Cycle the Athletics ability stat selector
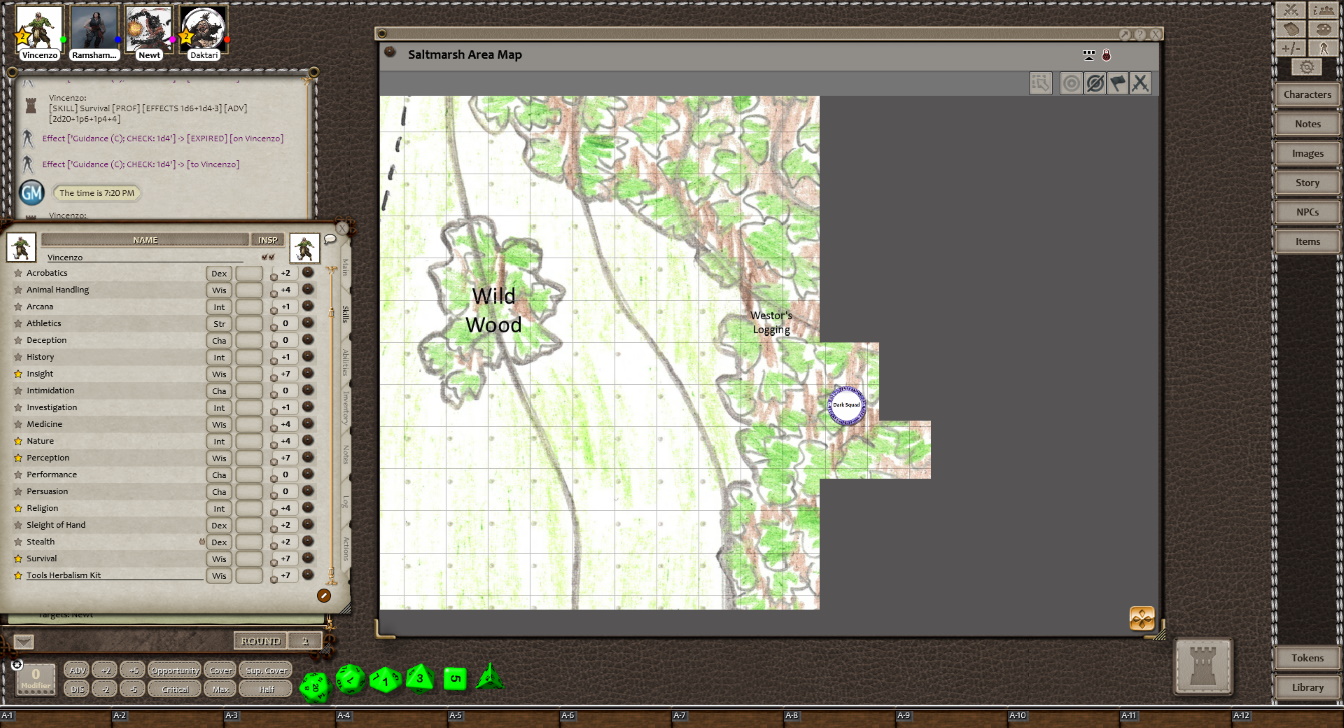The height and width of the screenshot is (728, 1344). coord(218,324)
